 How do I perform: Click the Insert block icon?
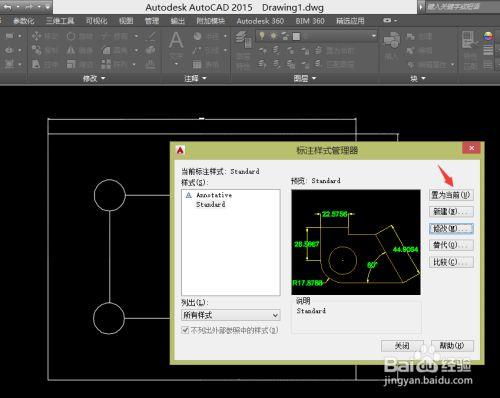point(392,40)
